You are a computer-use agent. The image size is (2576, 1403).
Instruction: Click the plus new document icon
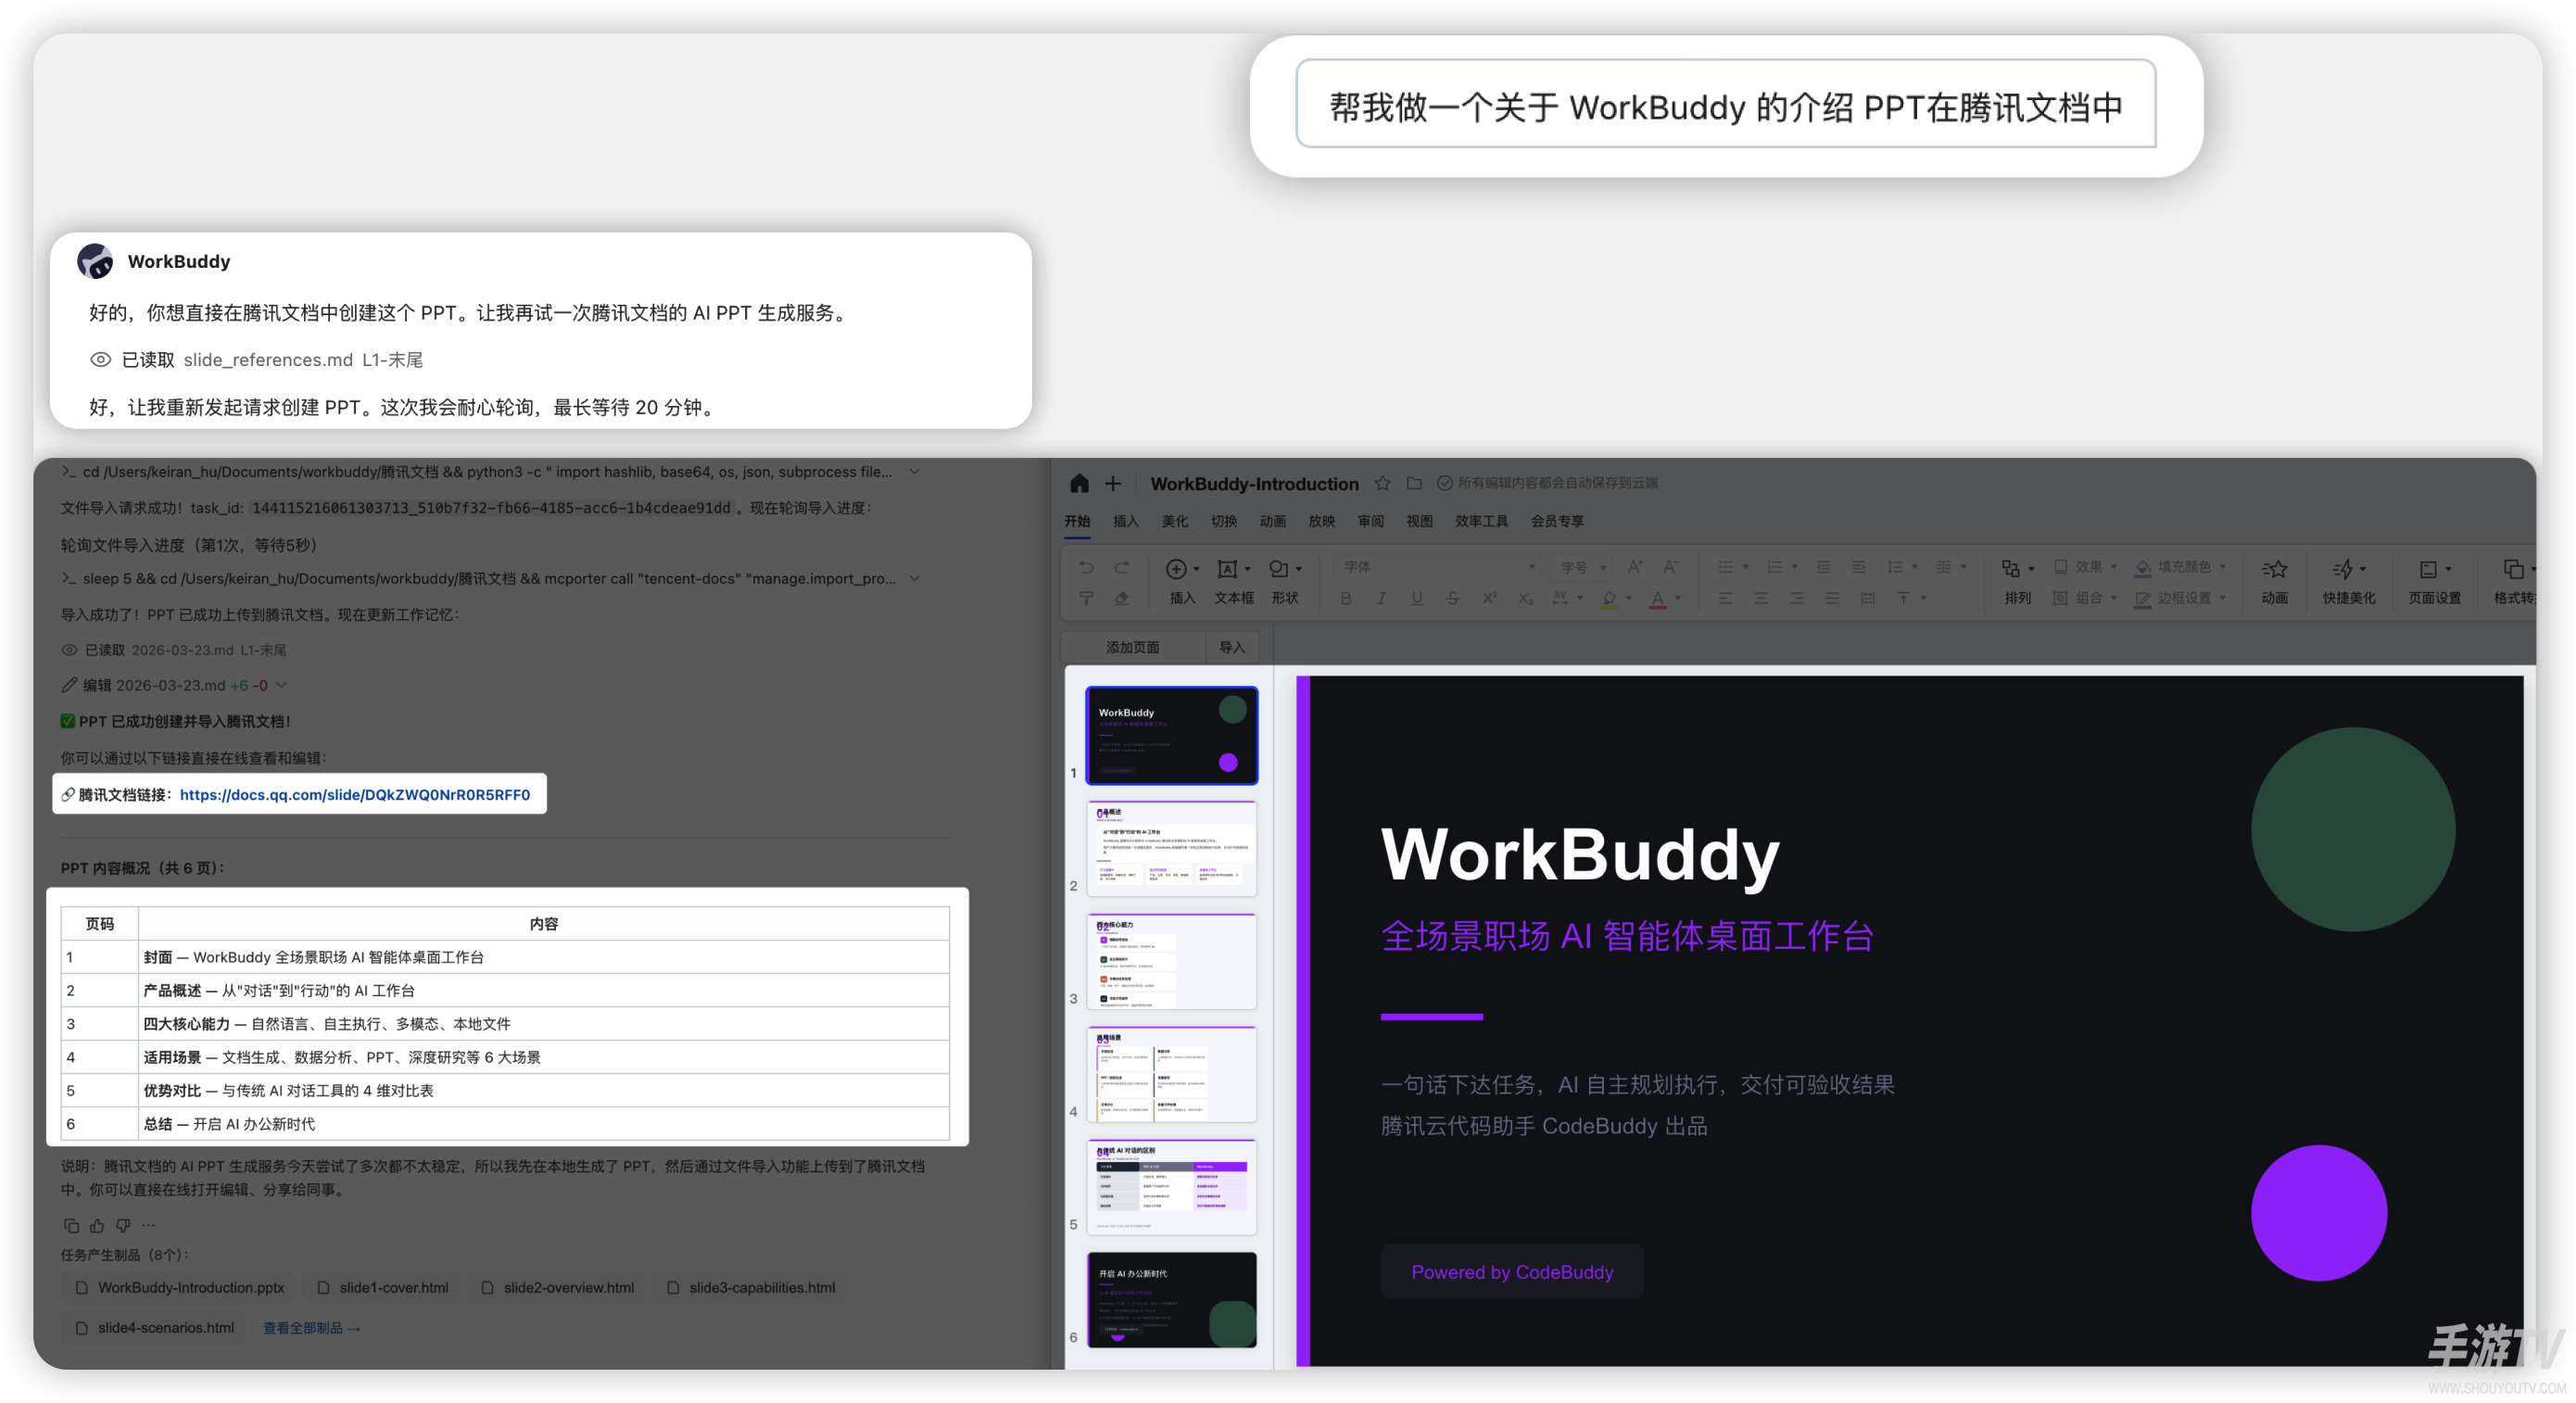tap(1113, 483)
